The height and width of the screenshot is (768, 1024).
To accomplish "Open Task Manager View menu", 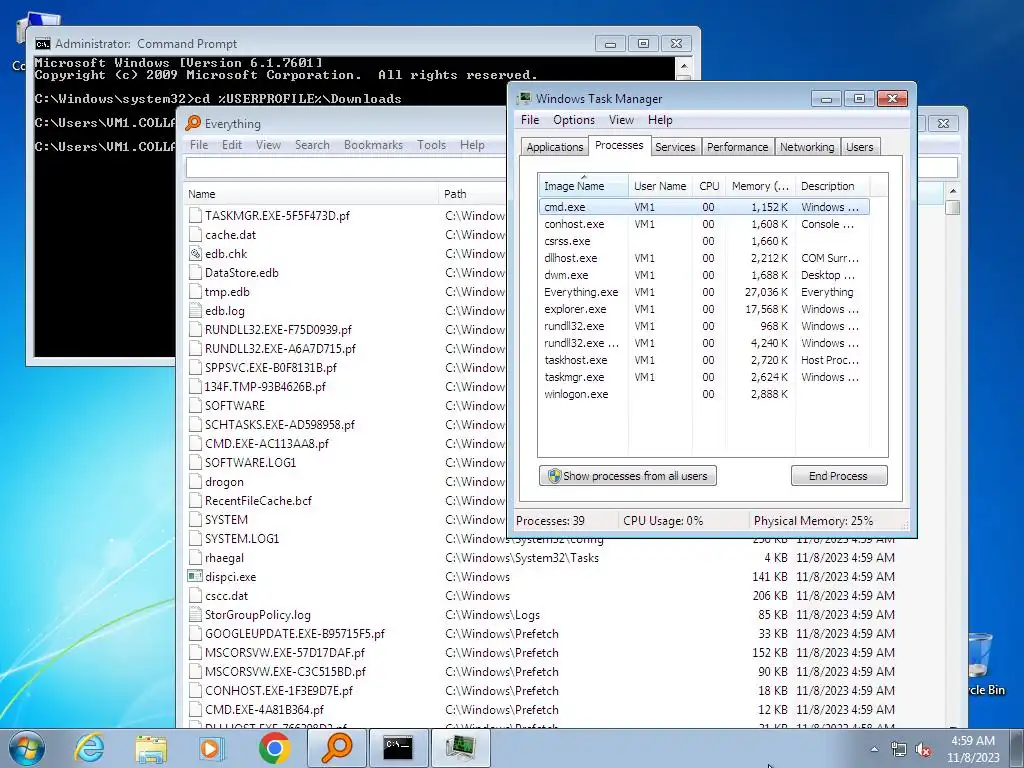I will [x=621, y=120].
